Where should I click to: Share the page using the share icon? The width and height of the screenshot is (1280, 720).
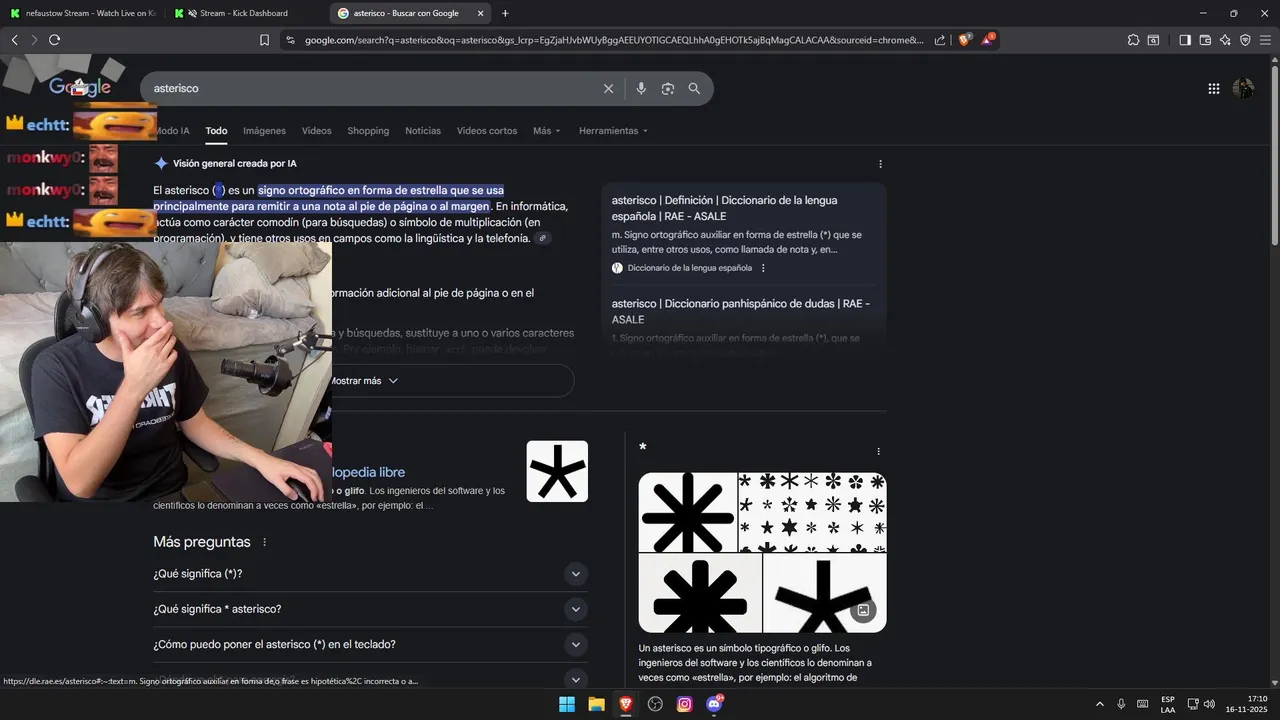point(940,40)
